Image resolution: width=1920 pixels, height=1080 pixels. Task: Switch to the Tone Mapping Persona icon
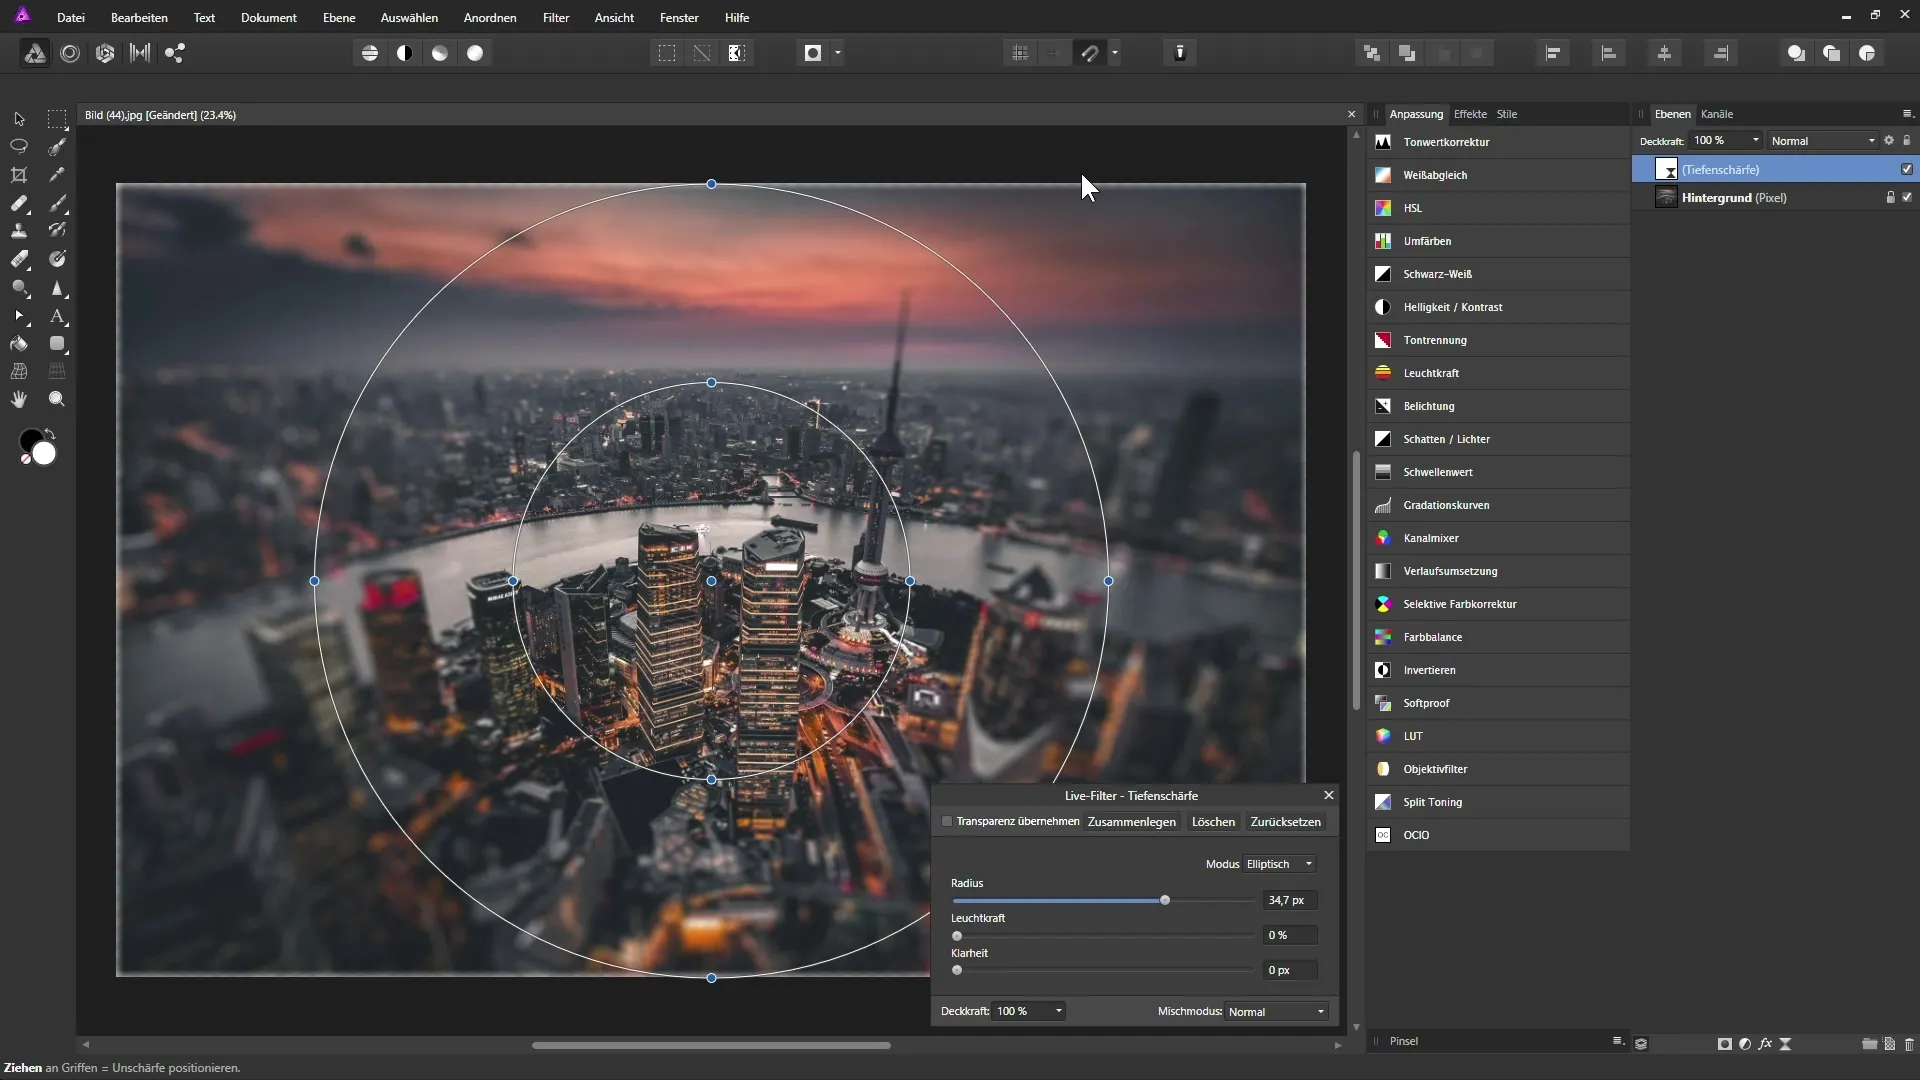pyautogui.click(x=140, y=54)
